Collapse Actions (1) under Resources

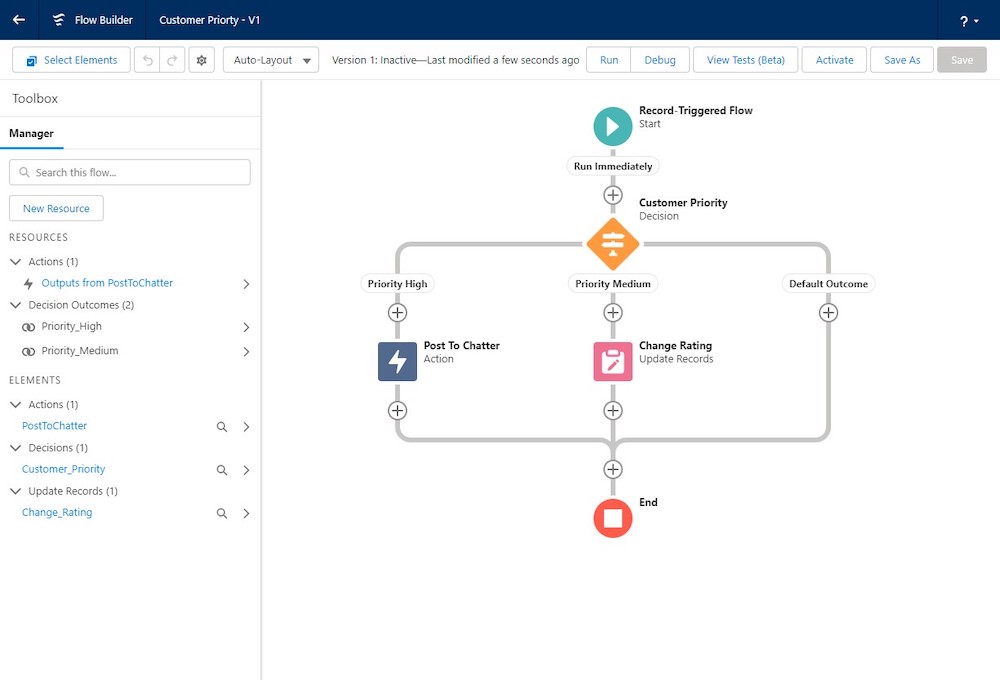[16, 262]
